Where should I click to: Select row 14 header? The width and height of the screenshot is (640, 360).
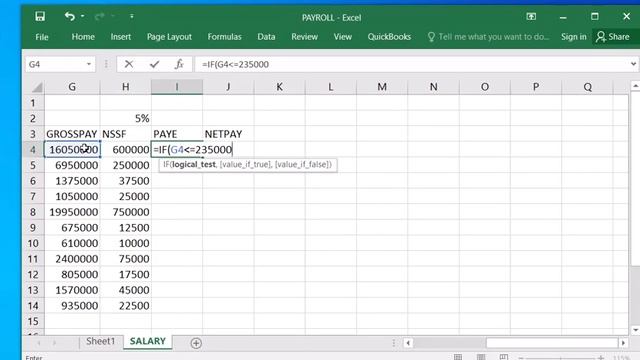pyautogui.click(x=33, y=306)
